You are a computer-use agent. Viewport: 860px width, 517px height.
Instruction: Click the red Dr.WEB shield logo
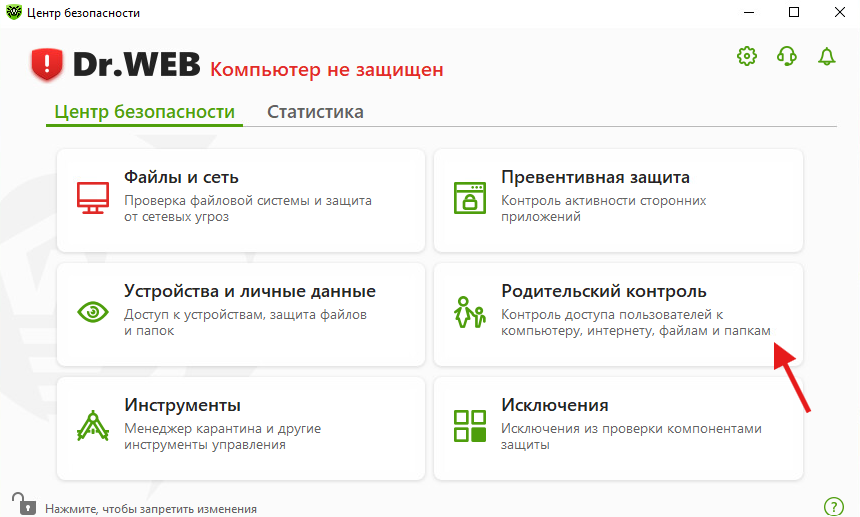pyautogui.click(x=47, y=65)
